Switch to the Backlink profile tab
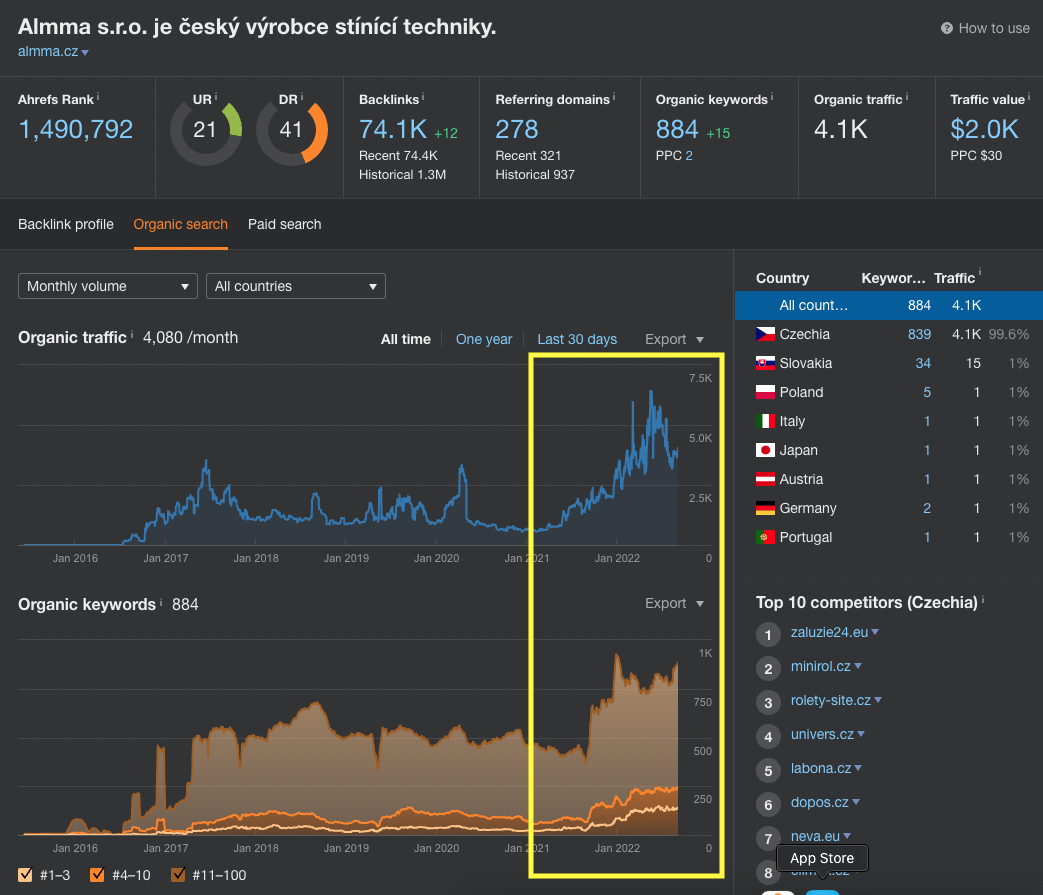The width and height of the screenshot is (1043, 895). click(x=66, y=224)
